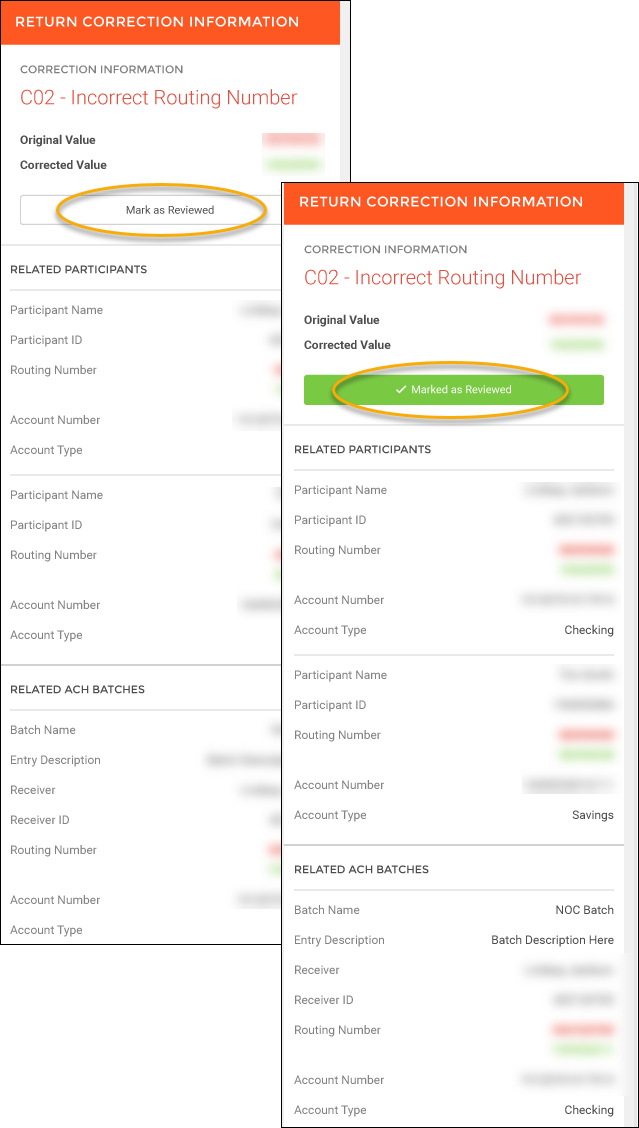Click front panel's Return Correction Information header
This screenshot has width=639, height=1128.
click(440, 202)
